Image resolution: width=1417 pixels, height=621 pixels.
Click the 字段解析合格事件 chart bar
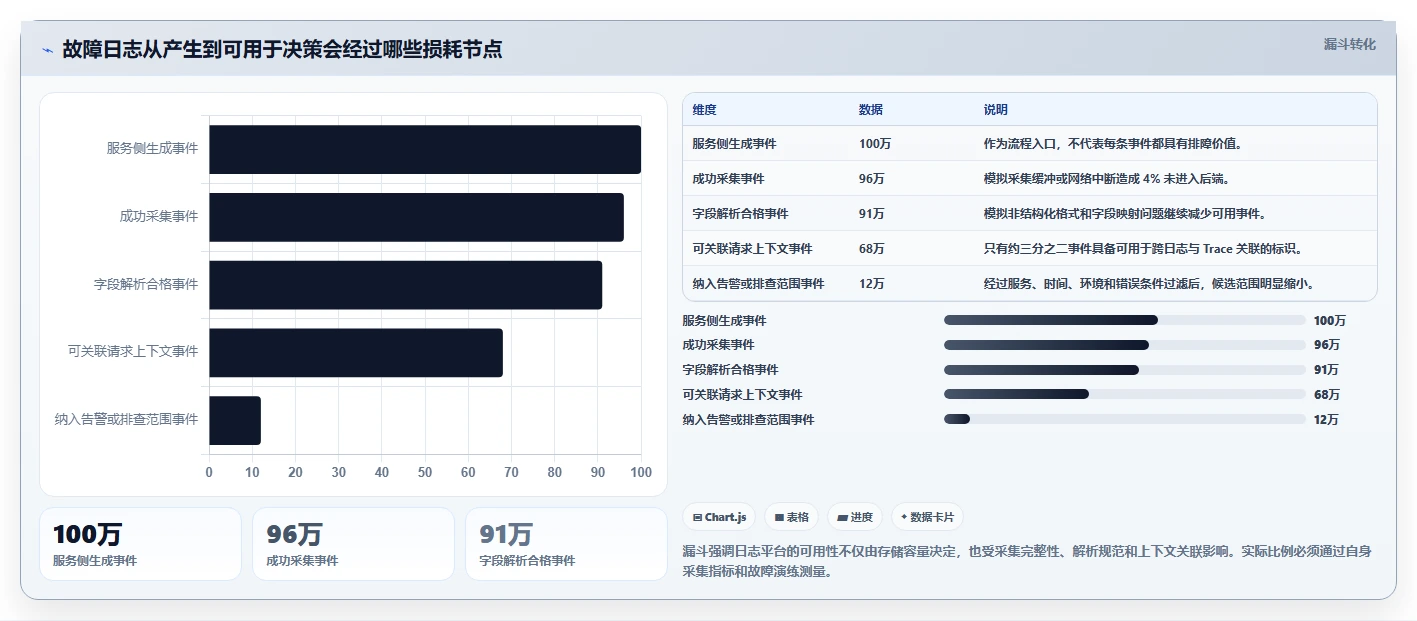pyautogui.click(x=405, y=285)
